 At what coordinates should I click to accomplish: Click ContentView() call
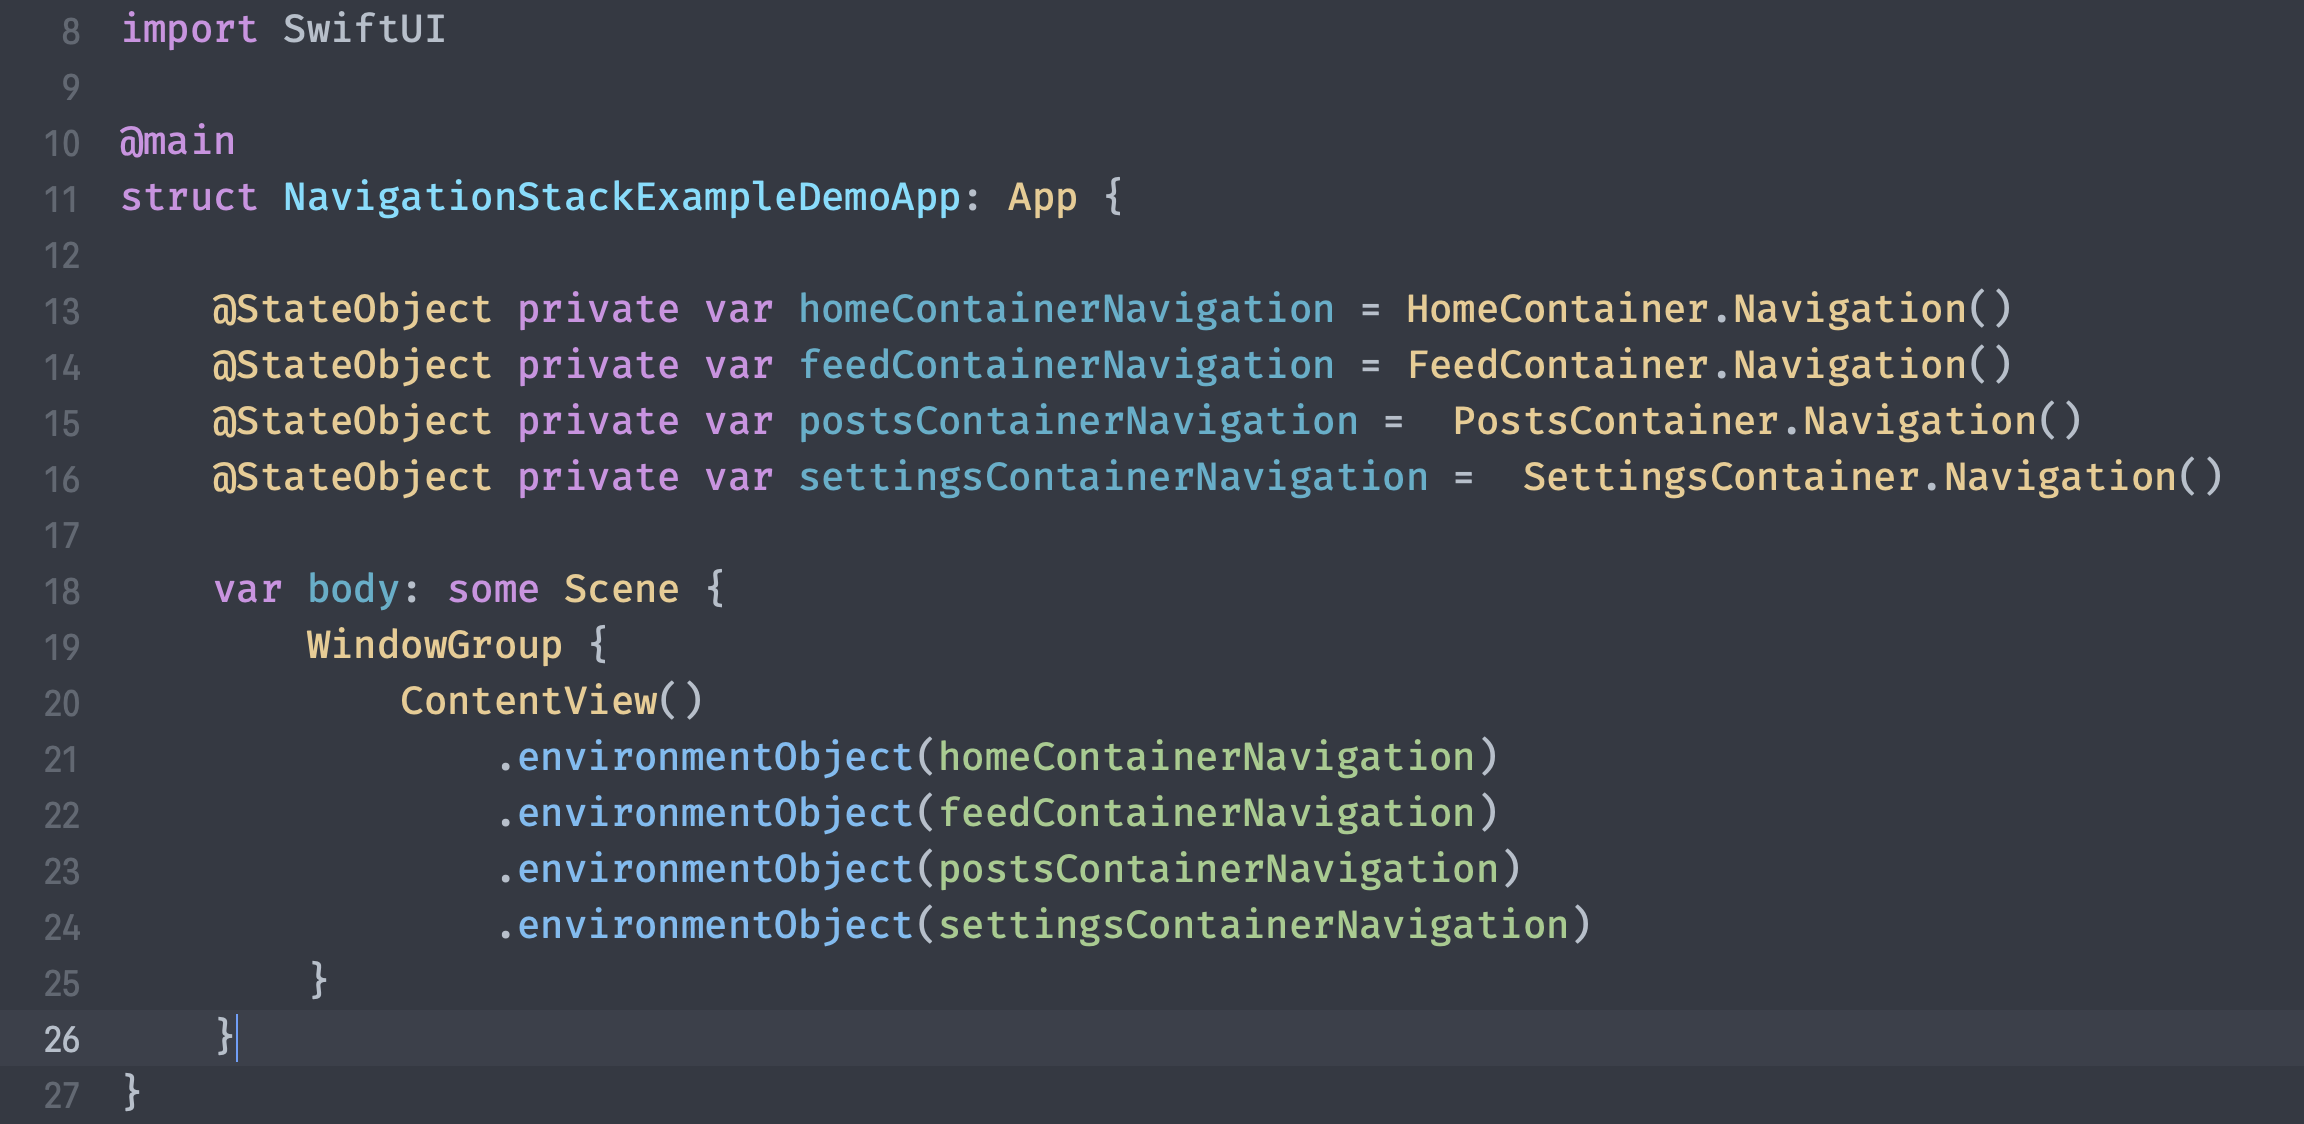tap(551, 702)
